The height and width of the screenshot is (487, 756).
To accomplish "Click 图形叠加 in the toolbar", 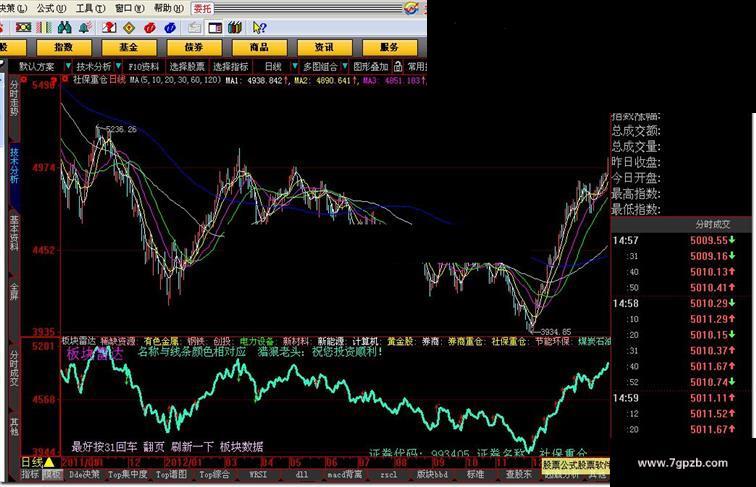I will coord(370,67).
